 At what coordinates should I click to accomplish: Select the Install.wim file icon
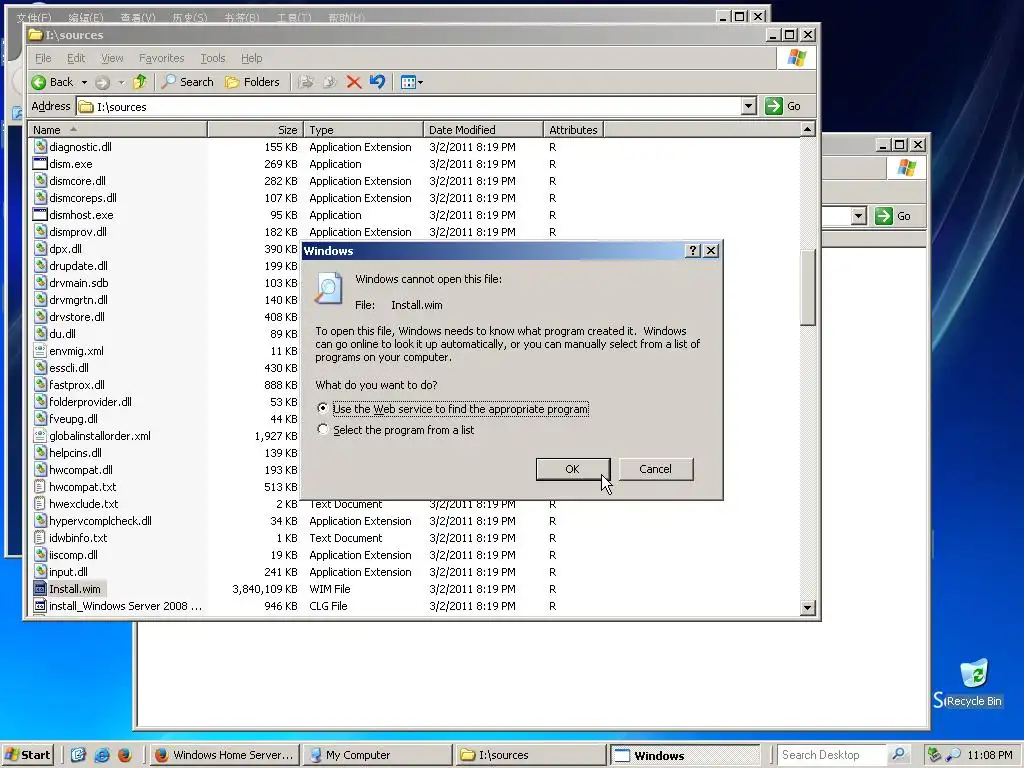click(x=40, y=588)
